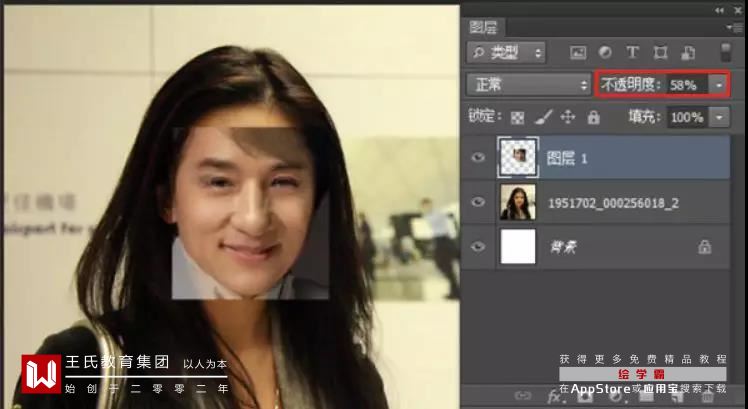This screenshot has height=409, width=748.
Task: Select the 图层 1 layer thumbnail
Action: (x=518, y=157)
